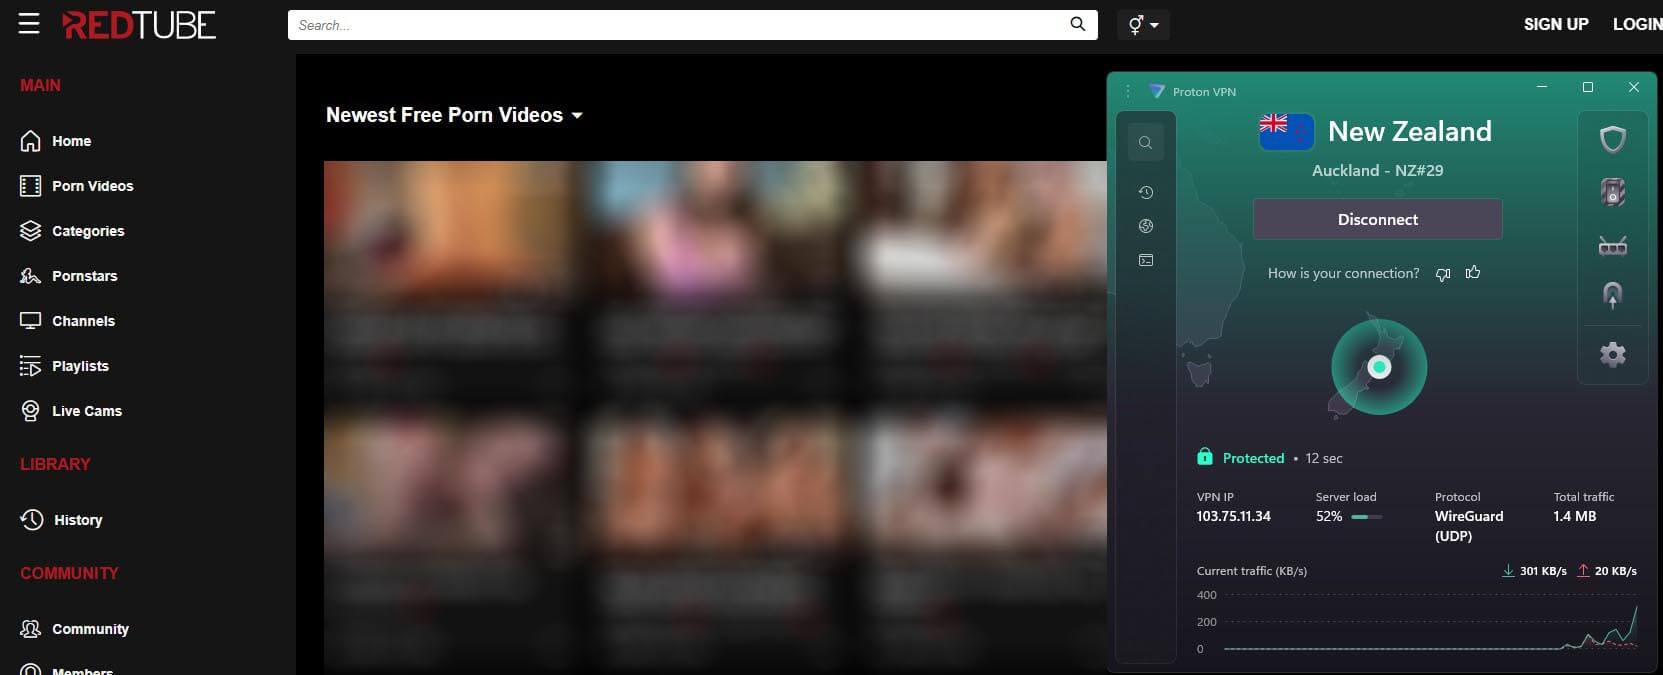This screenshot has height=675, width=1663.
Task: Open Playlists in the sidebar
Action: pyautogui.click(x=64, y=366)
